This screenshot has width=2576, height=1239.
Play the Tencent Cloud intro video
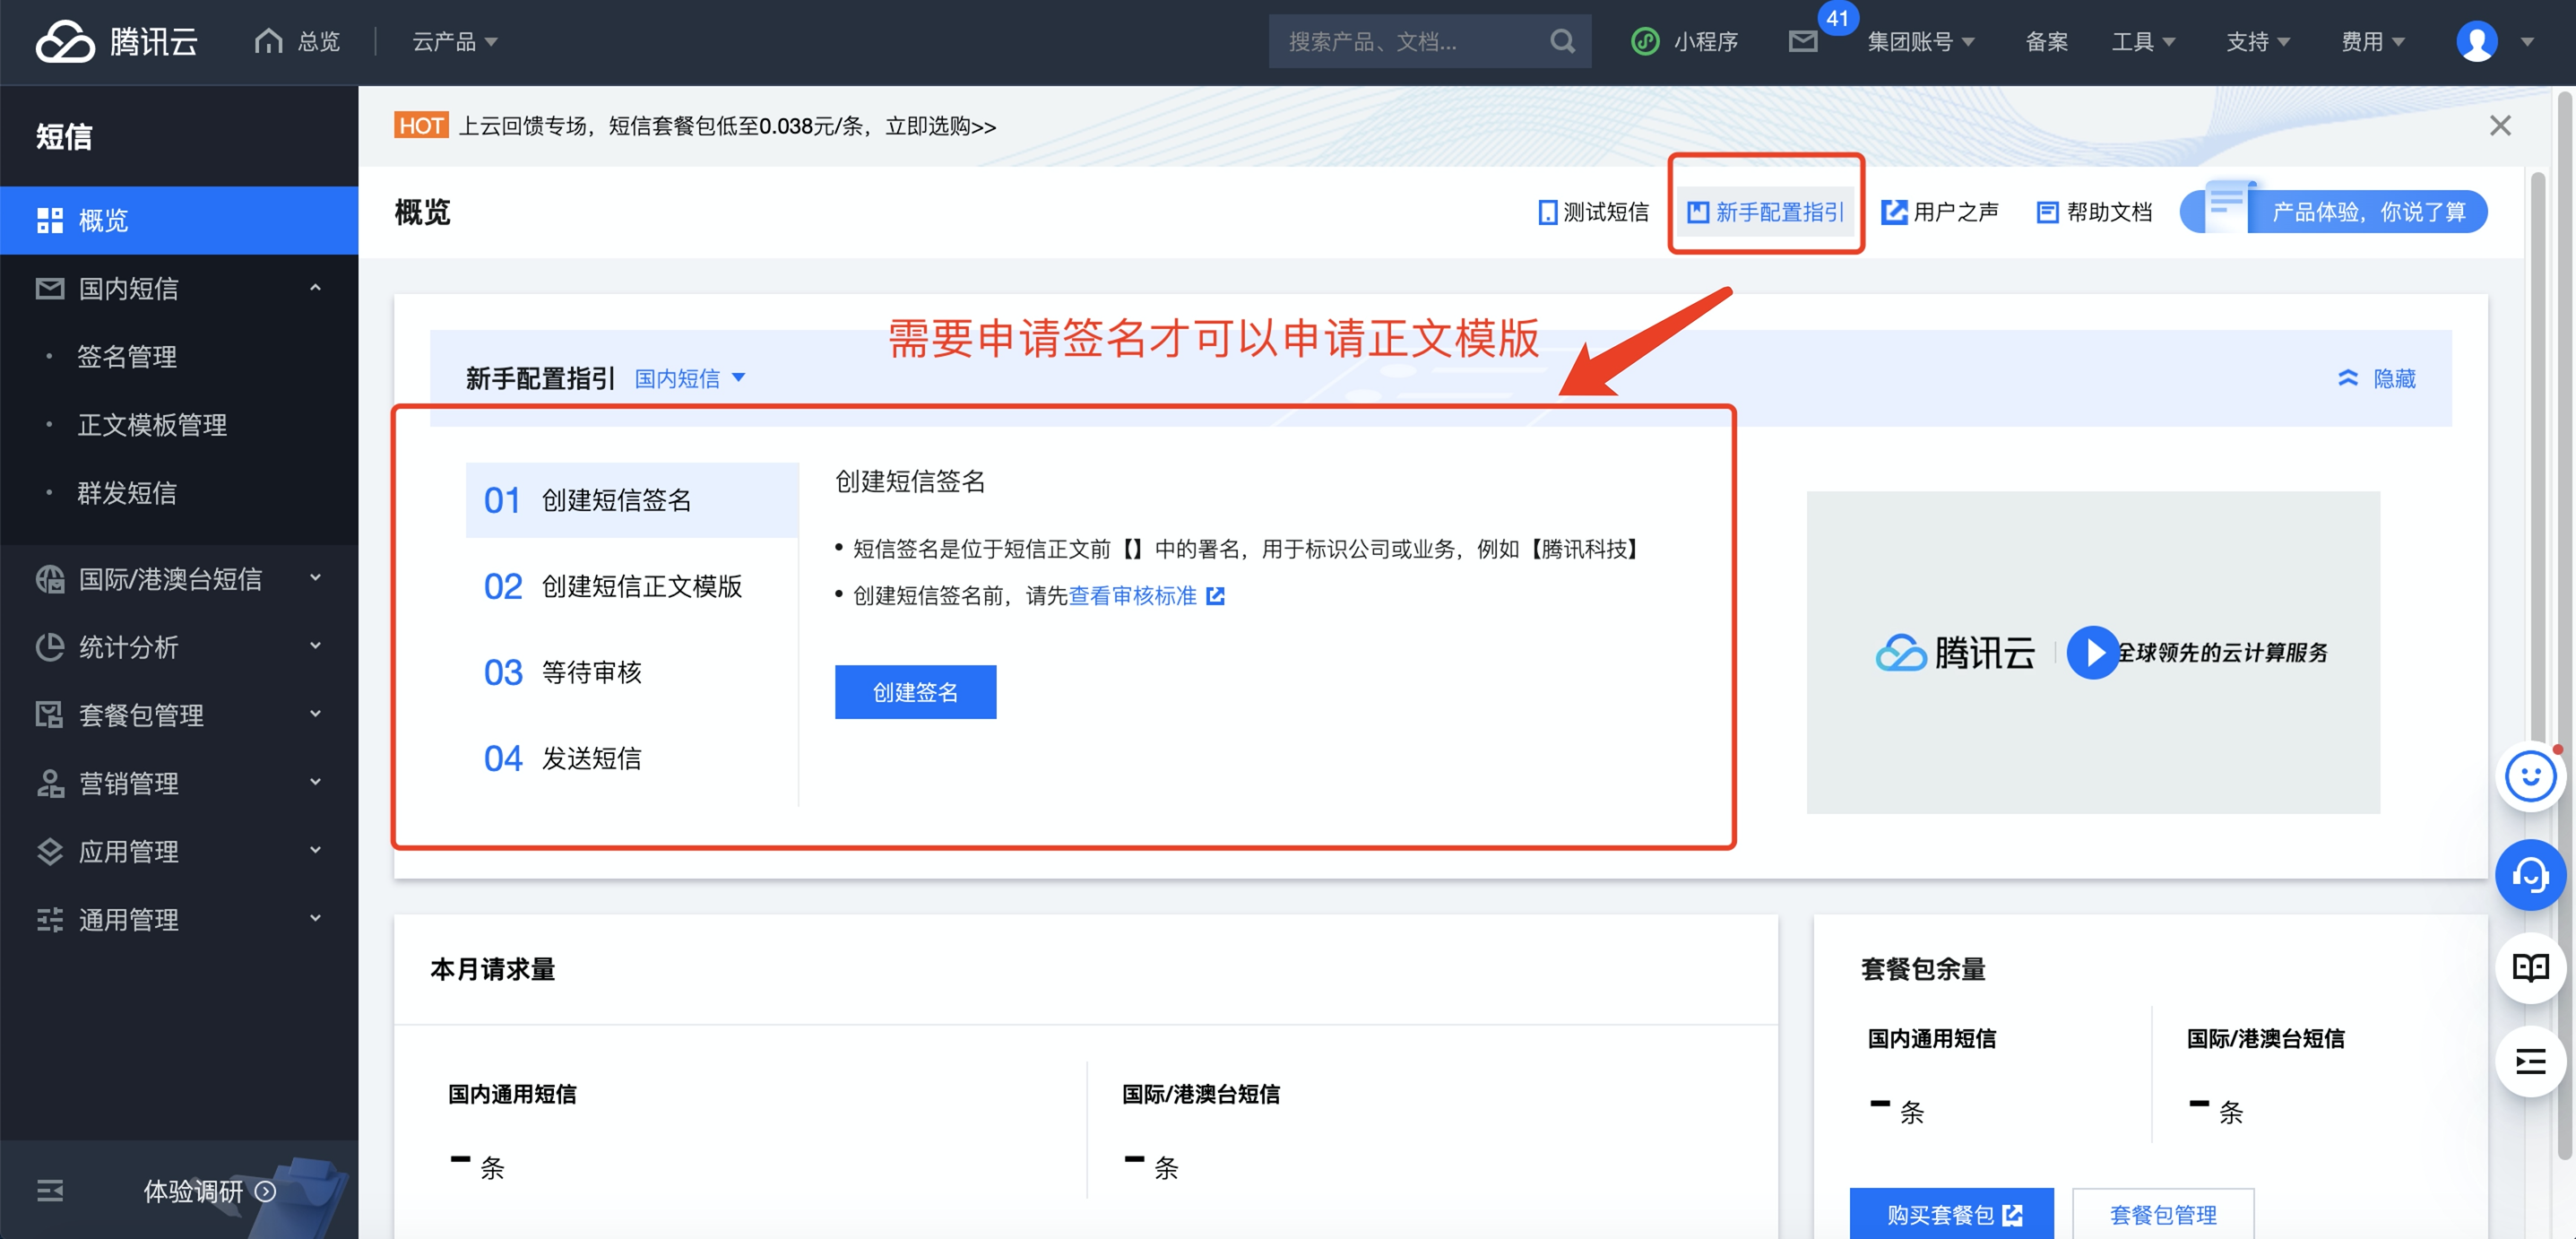(x=2092, y=652)
